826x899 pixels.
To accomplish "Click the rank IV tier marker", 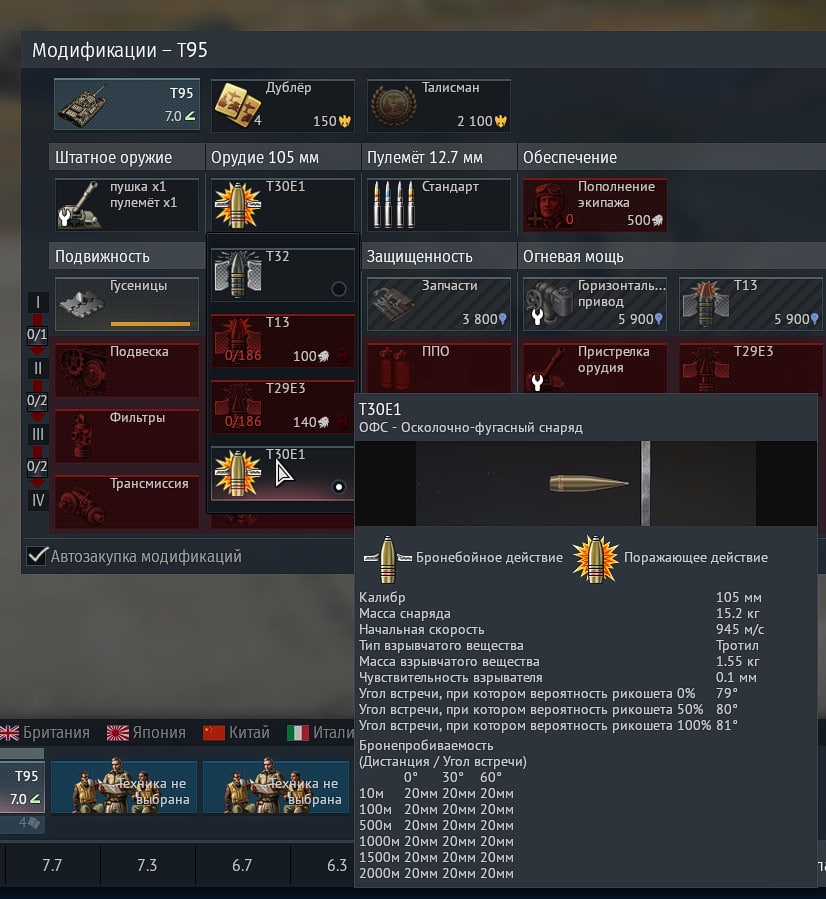I will (x=38, y=500).
